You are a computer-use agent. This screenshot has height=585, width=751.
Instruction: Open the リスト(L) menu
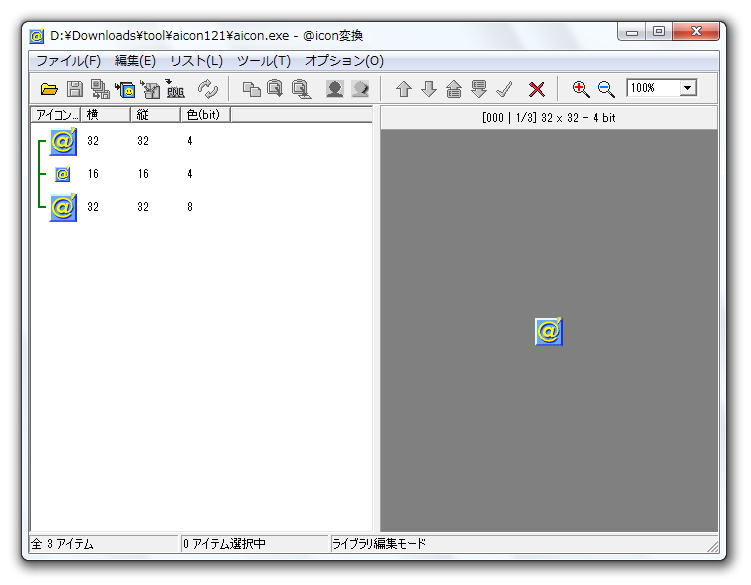pos(196,61)
